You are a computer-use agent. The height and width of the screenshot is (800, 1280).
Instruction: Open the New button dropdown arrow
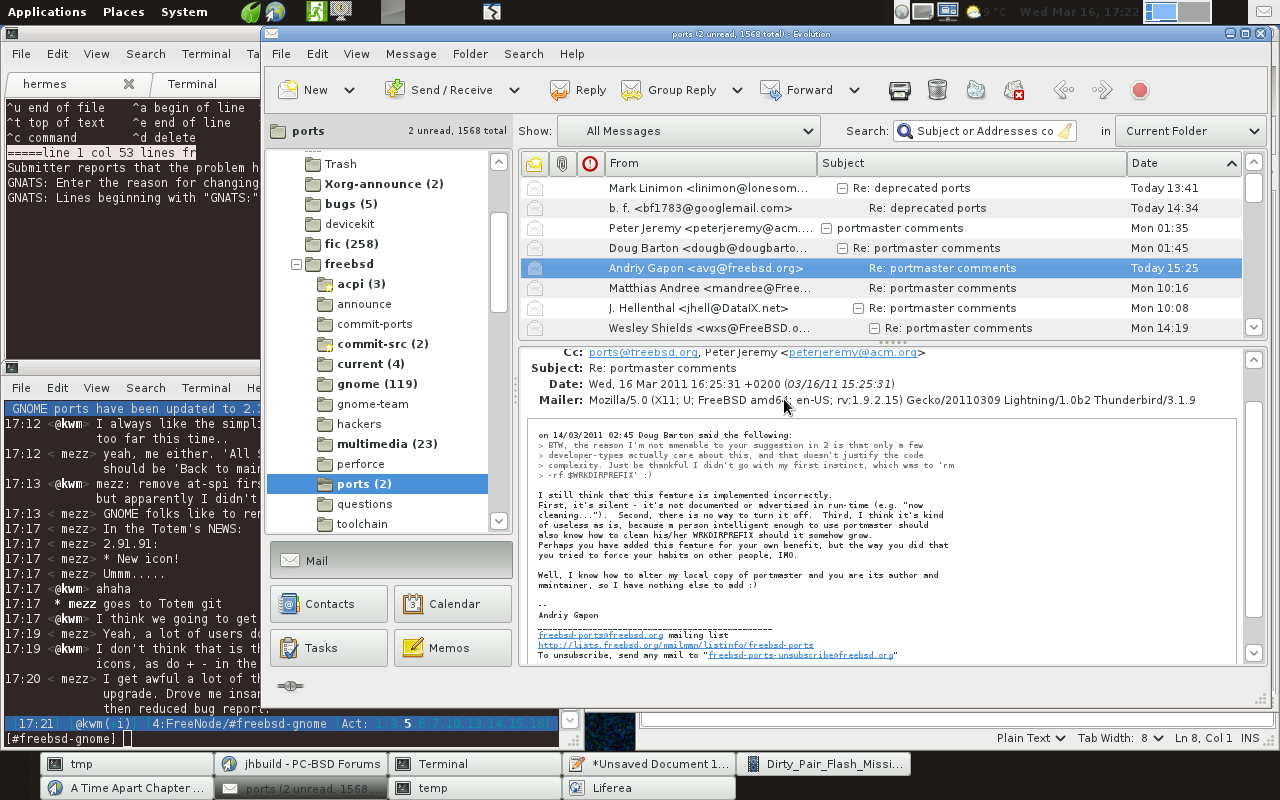pyautogui.click(x=349, y=90)
